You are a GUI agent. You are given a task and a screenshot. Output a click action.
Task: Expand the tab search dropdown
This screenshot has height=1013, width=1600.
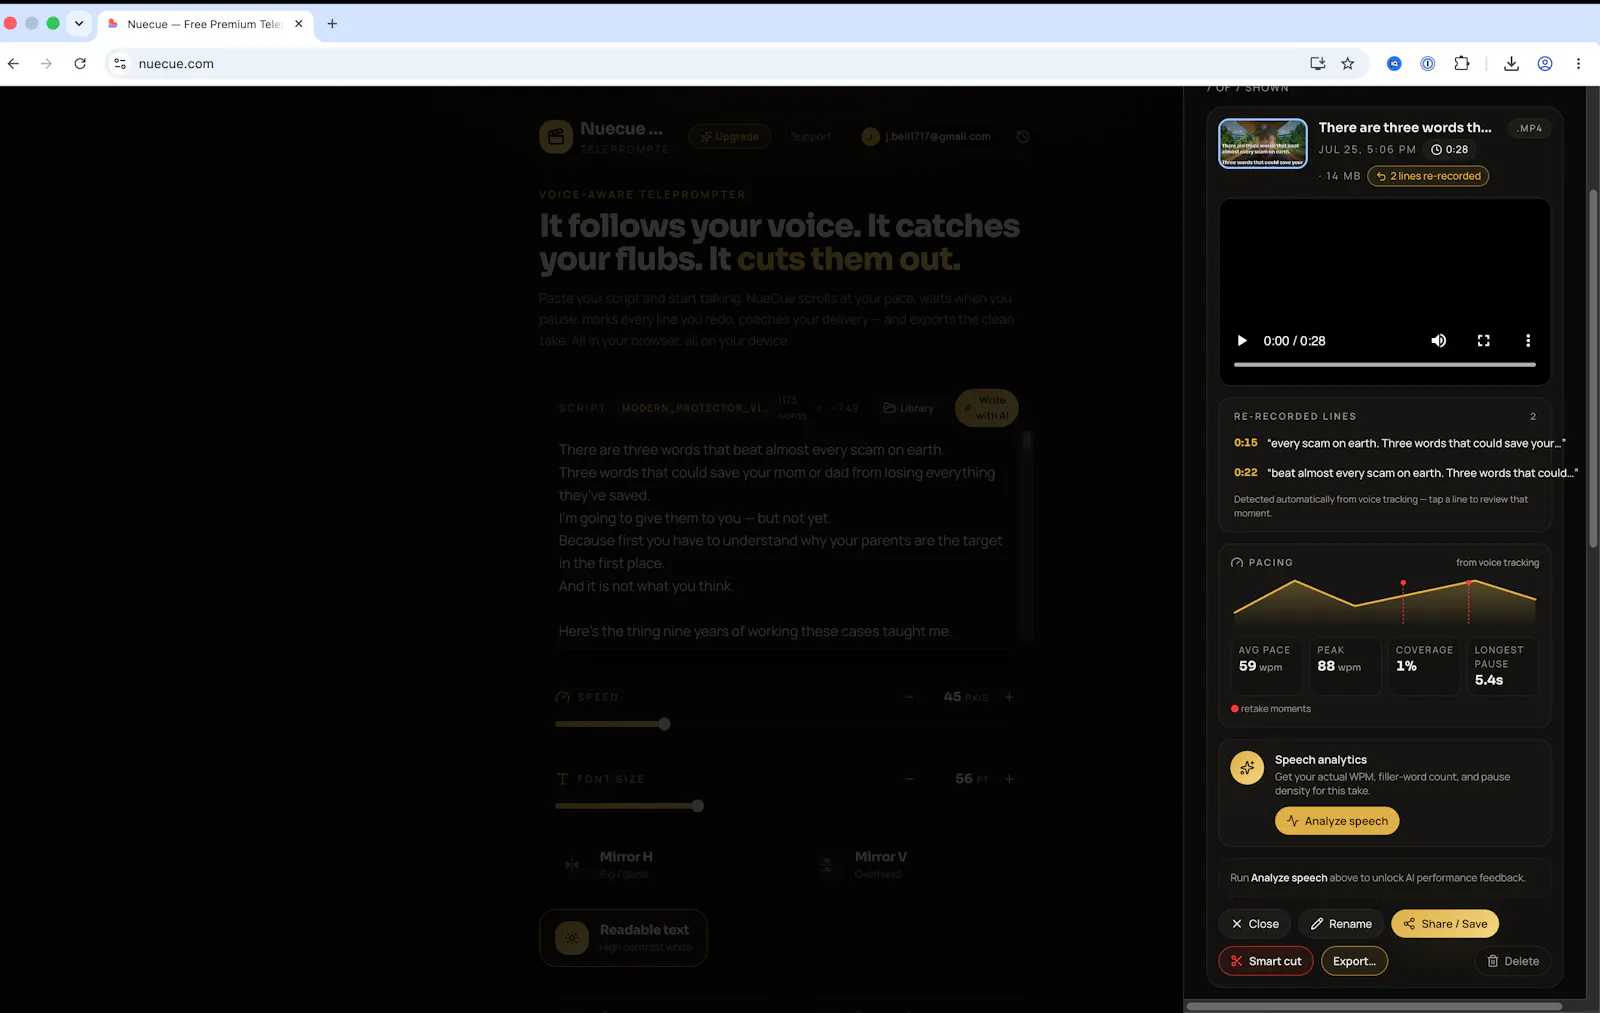(79, 23)
